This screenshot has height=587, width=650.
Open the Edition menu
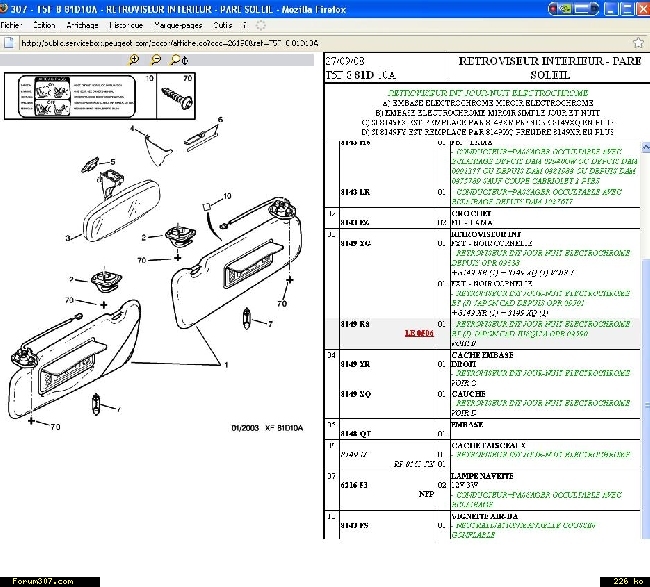(44, 25)
